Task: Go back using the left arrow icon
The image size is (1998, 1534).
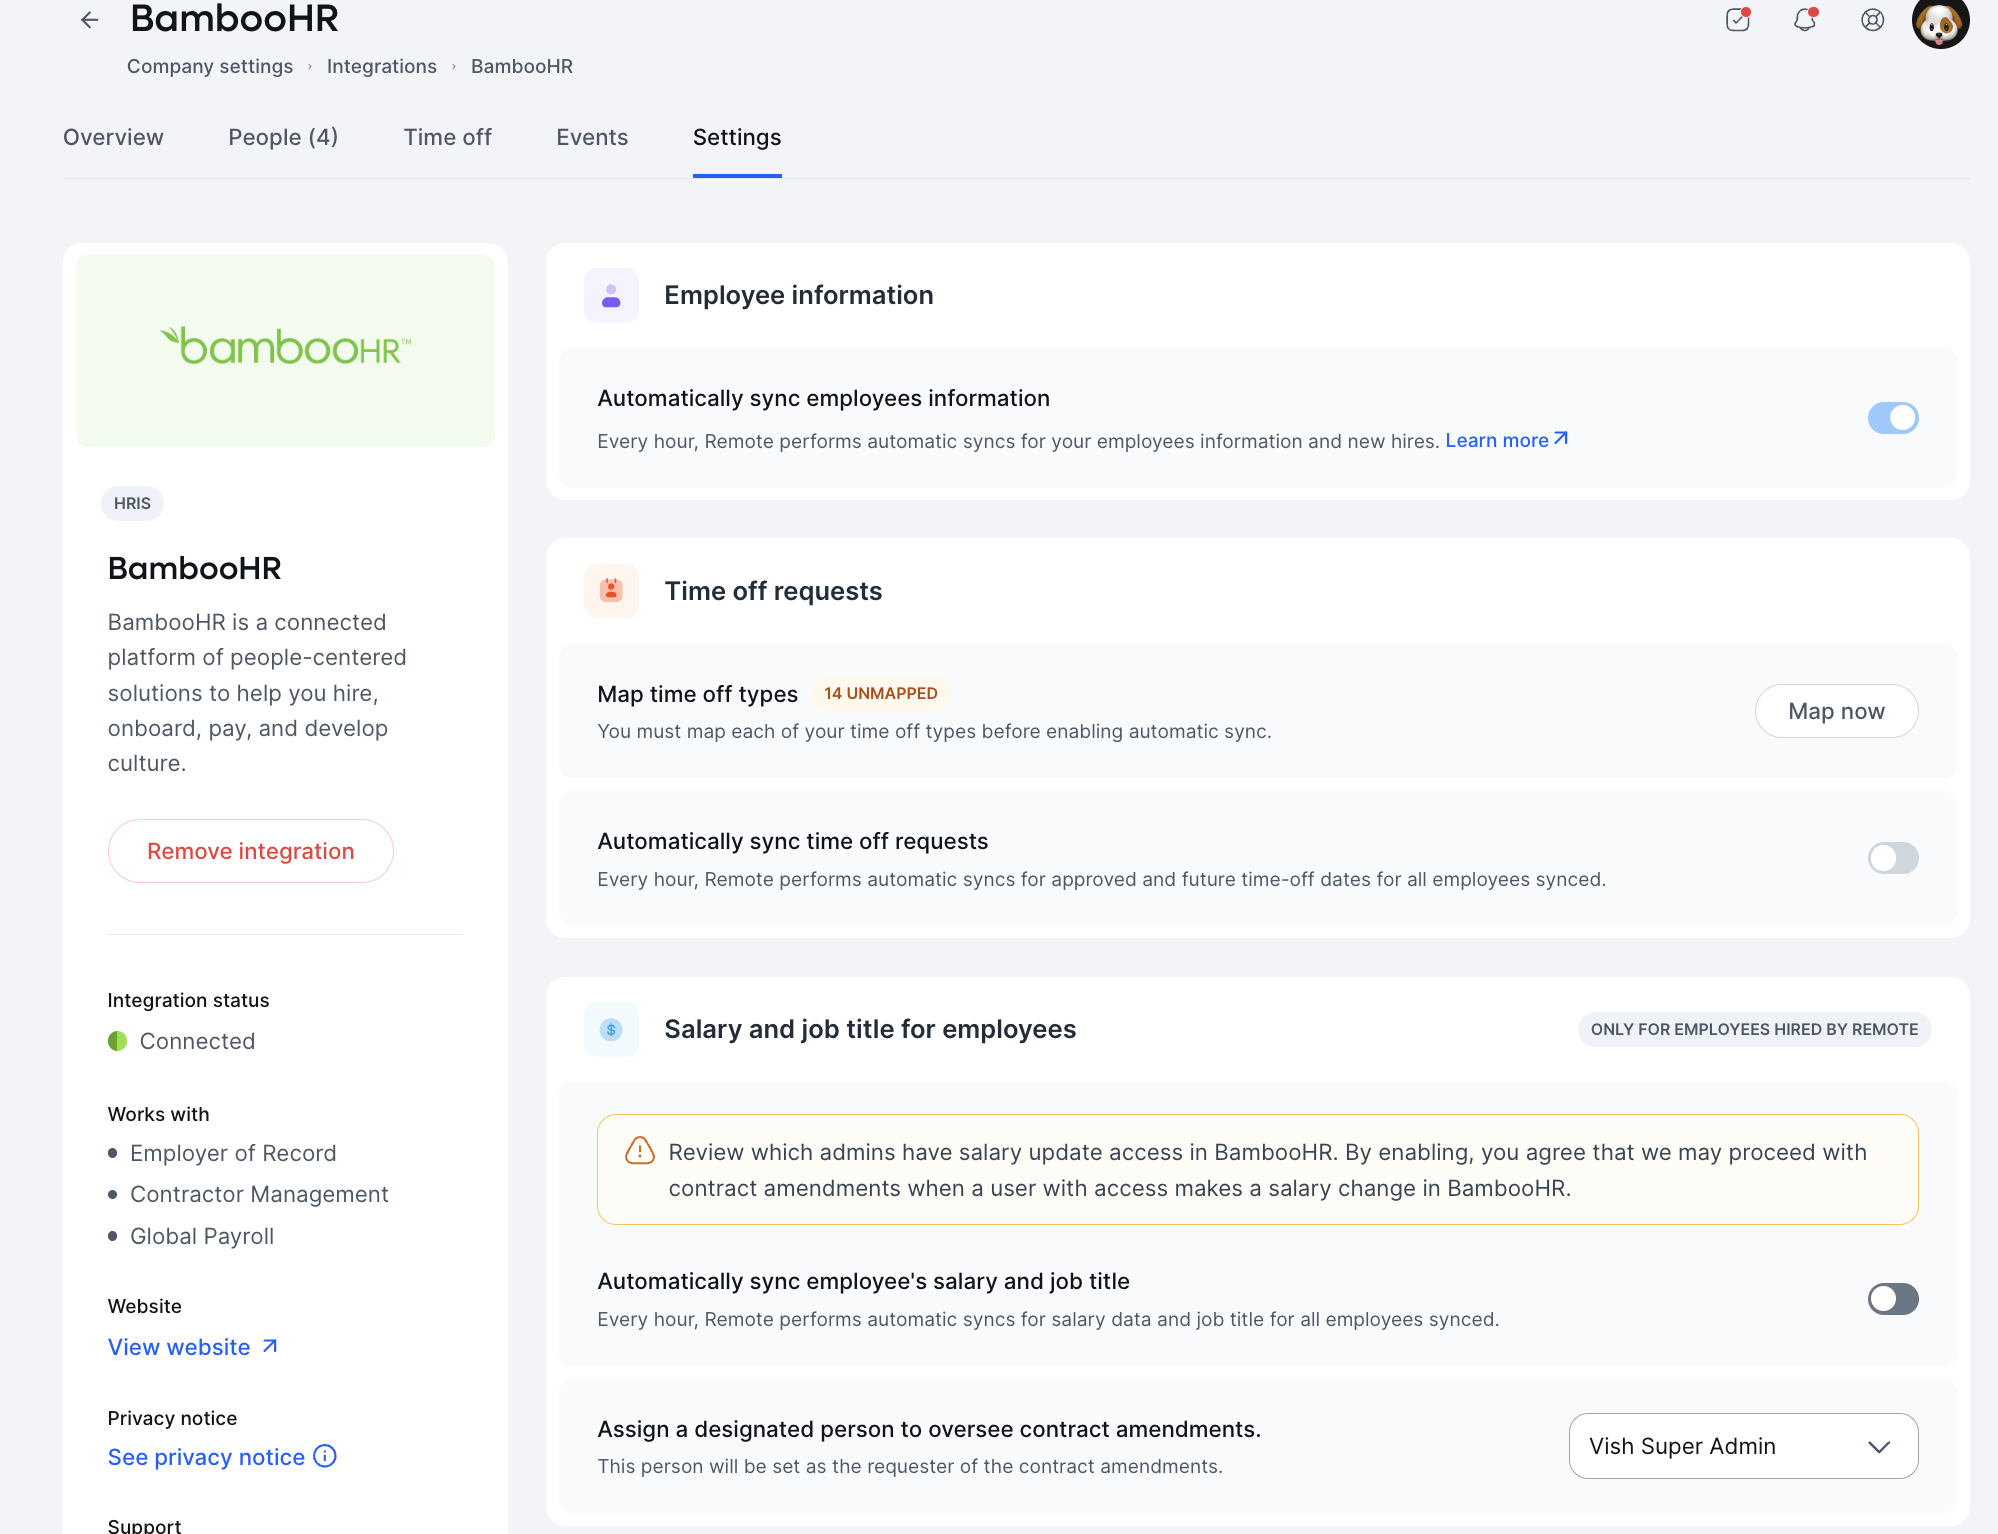Action: (x=89, y=20)
